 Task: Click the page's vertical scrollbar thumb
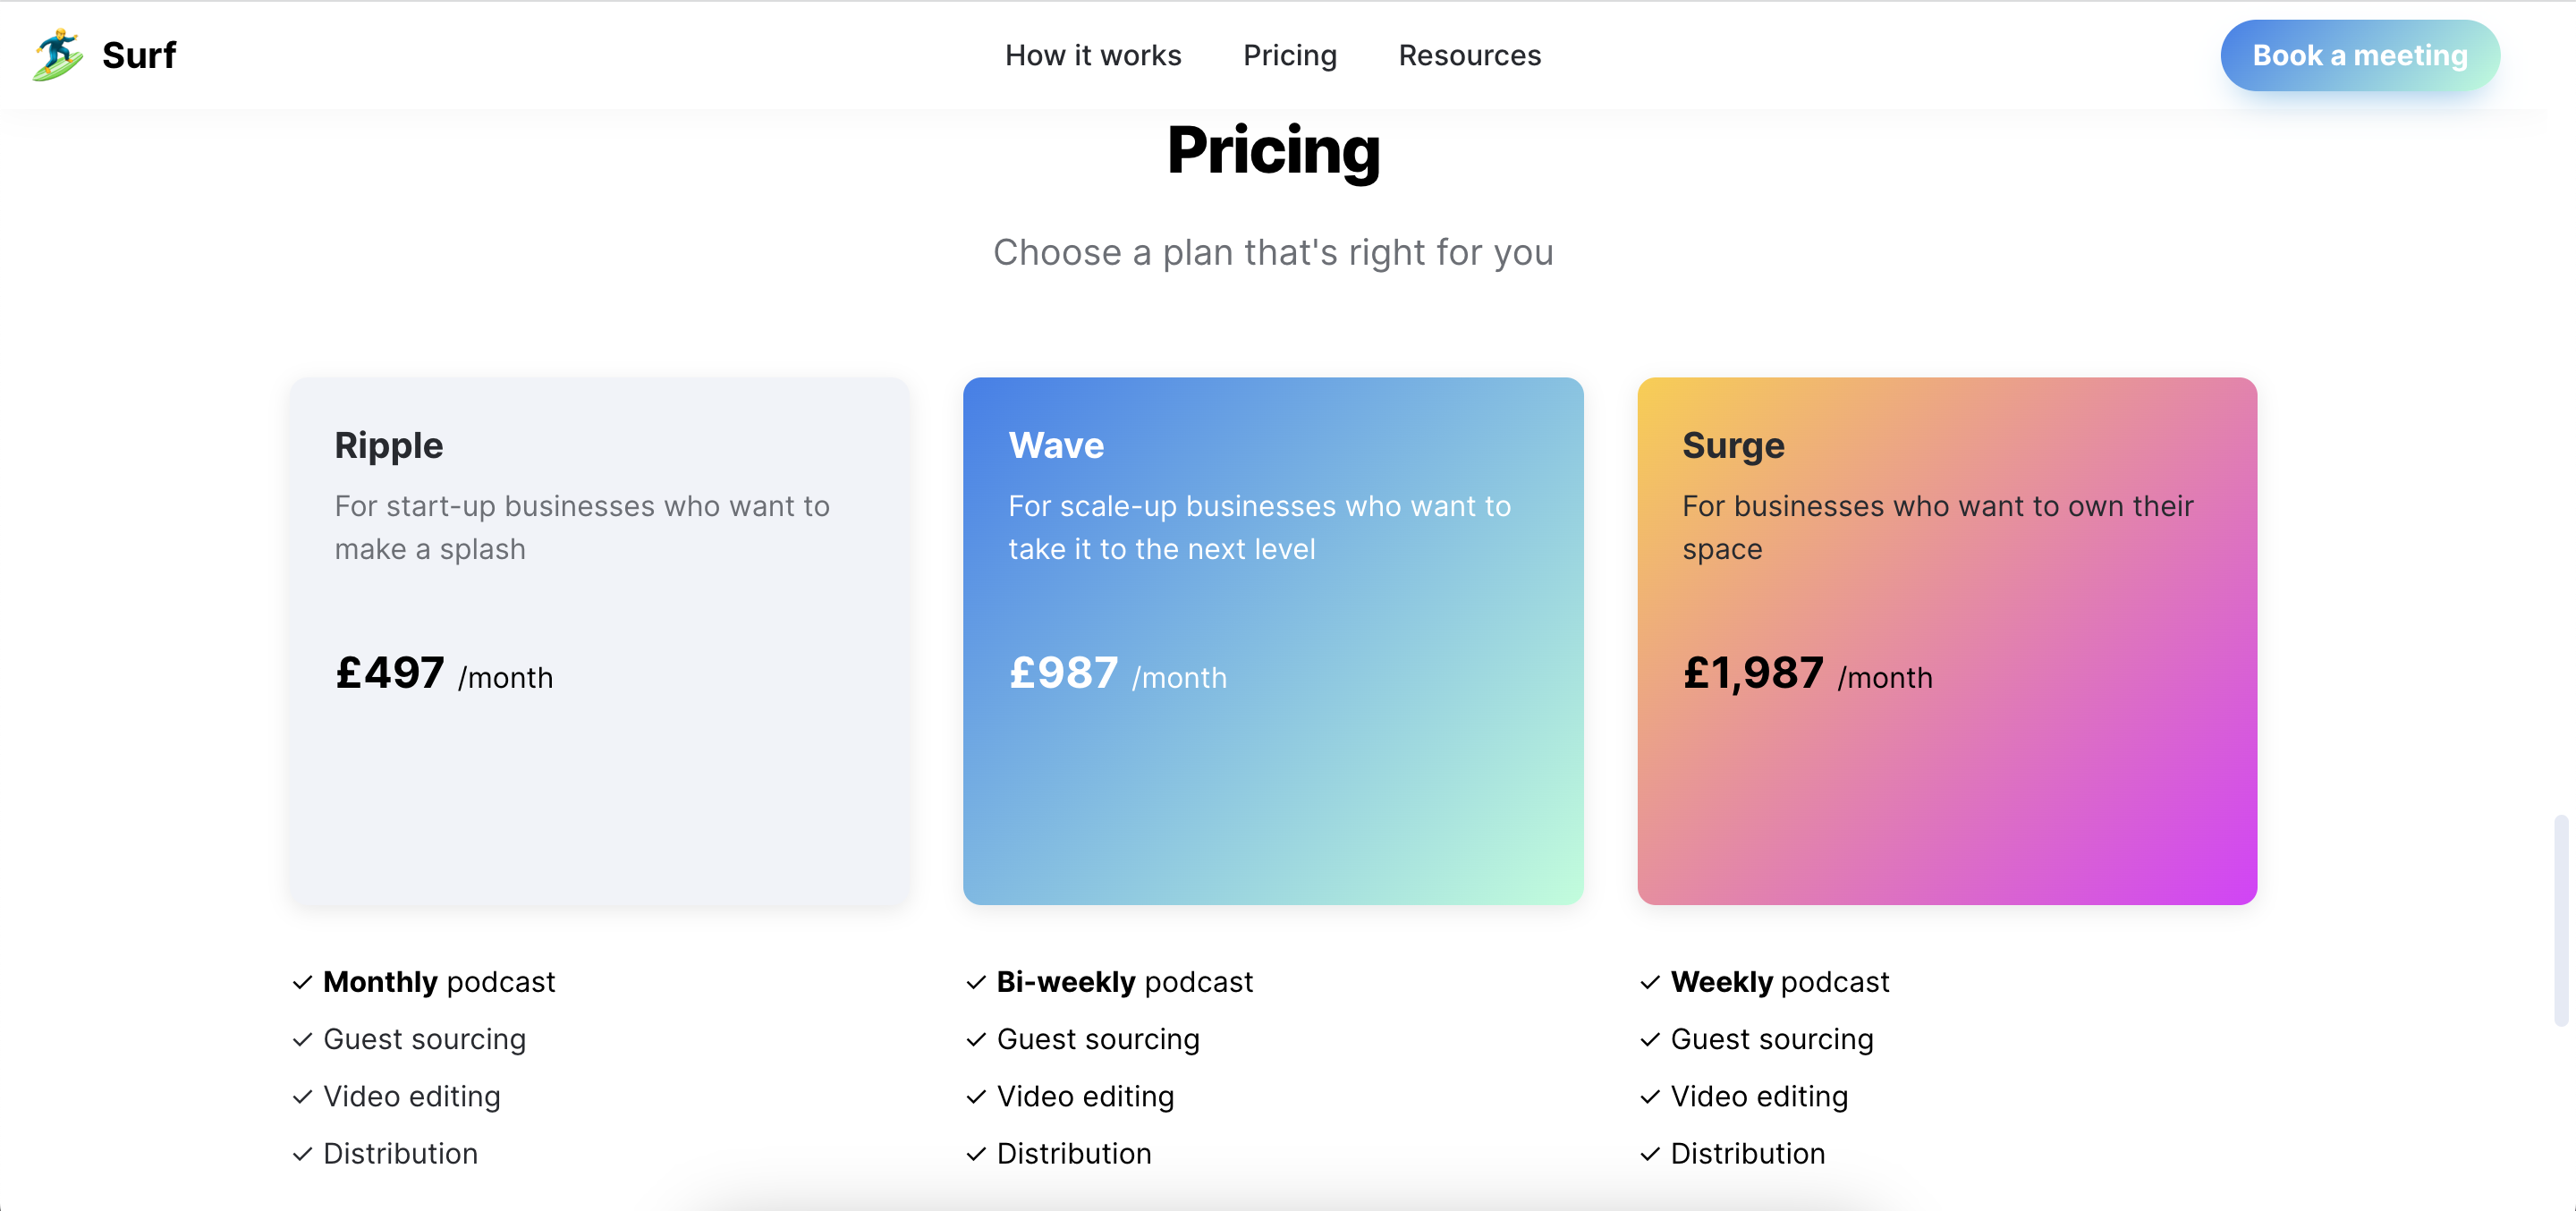click(x=2560, y=920)
